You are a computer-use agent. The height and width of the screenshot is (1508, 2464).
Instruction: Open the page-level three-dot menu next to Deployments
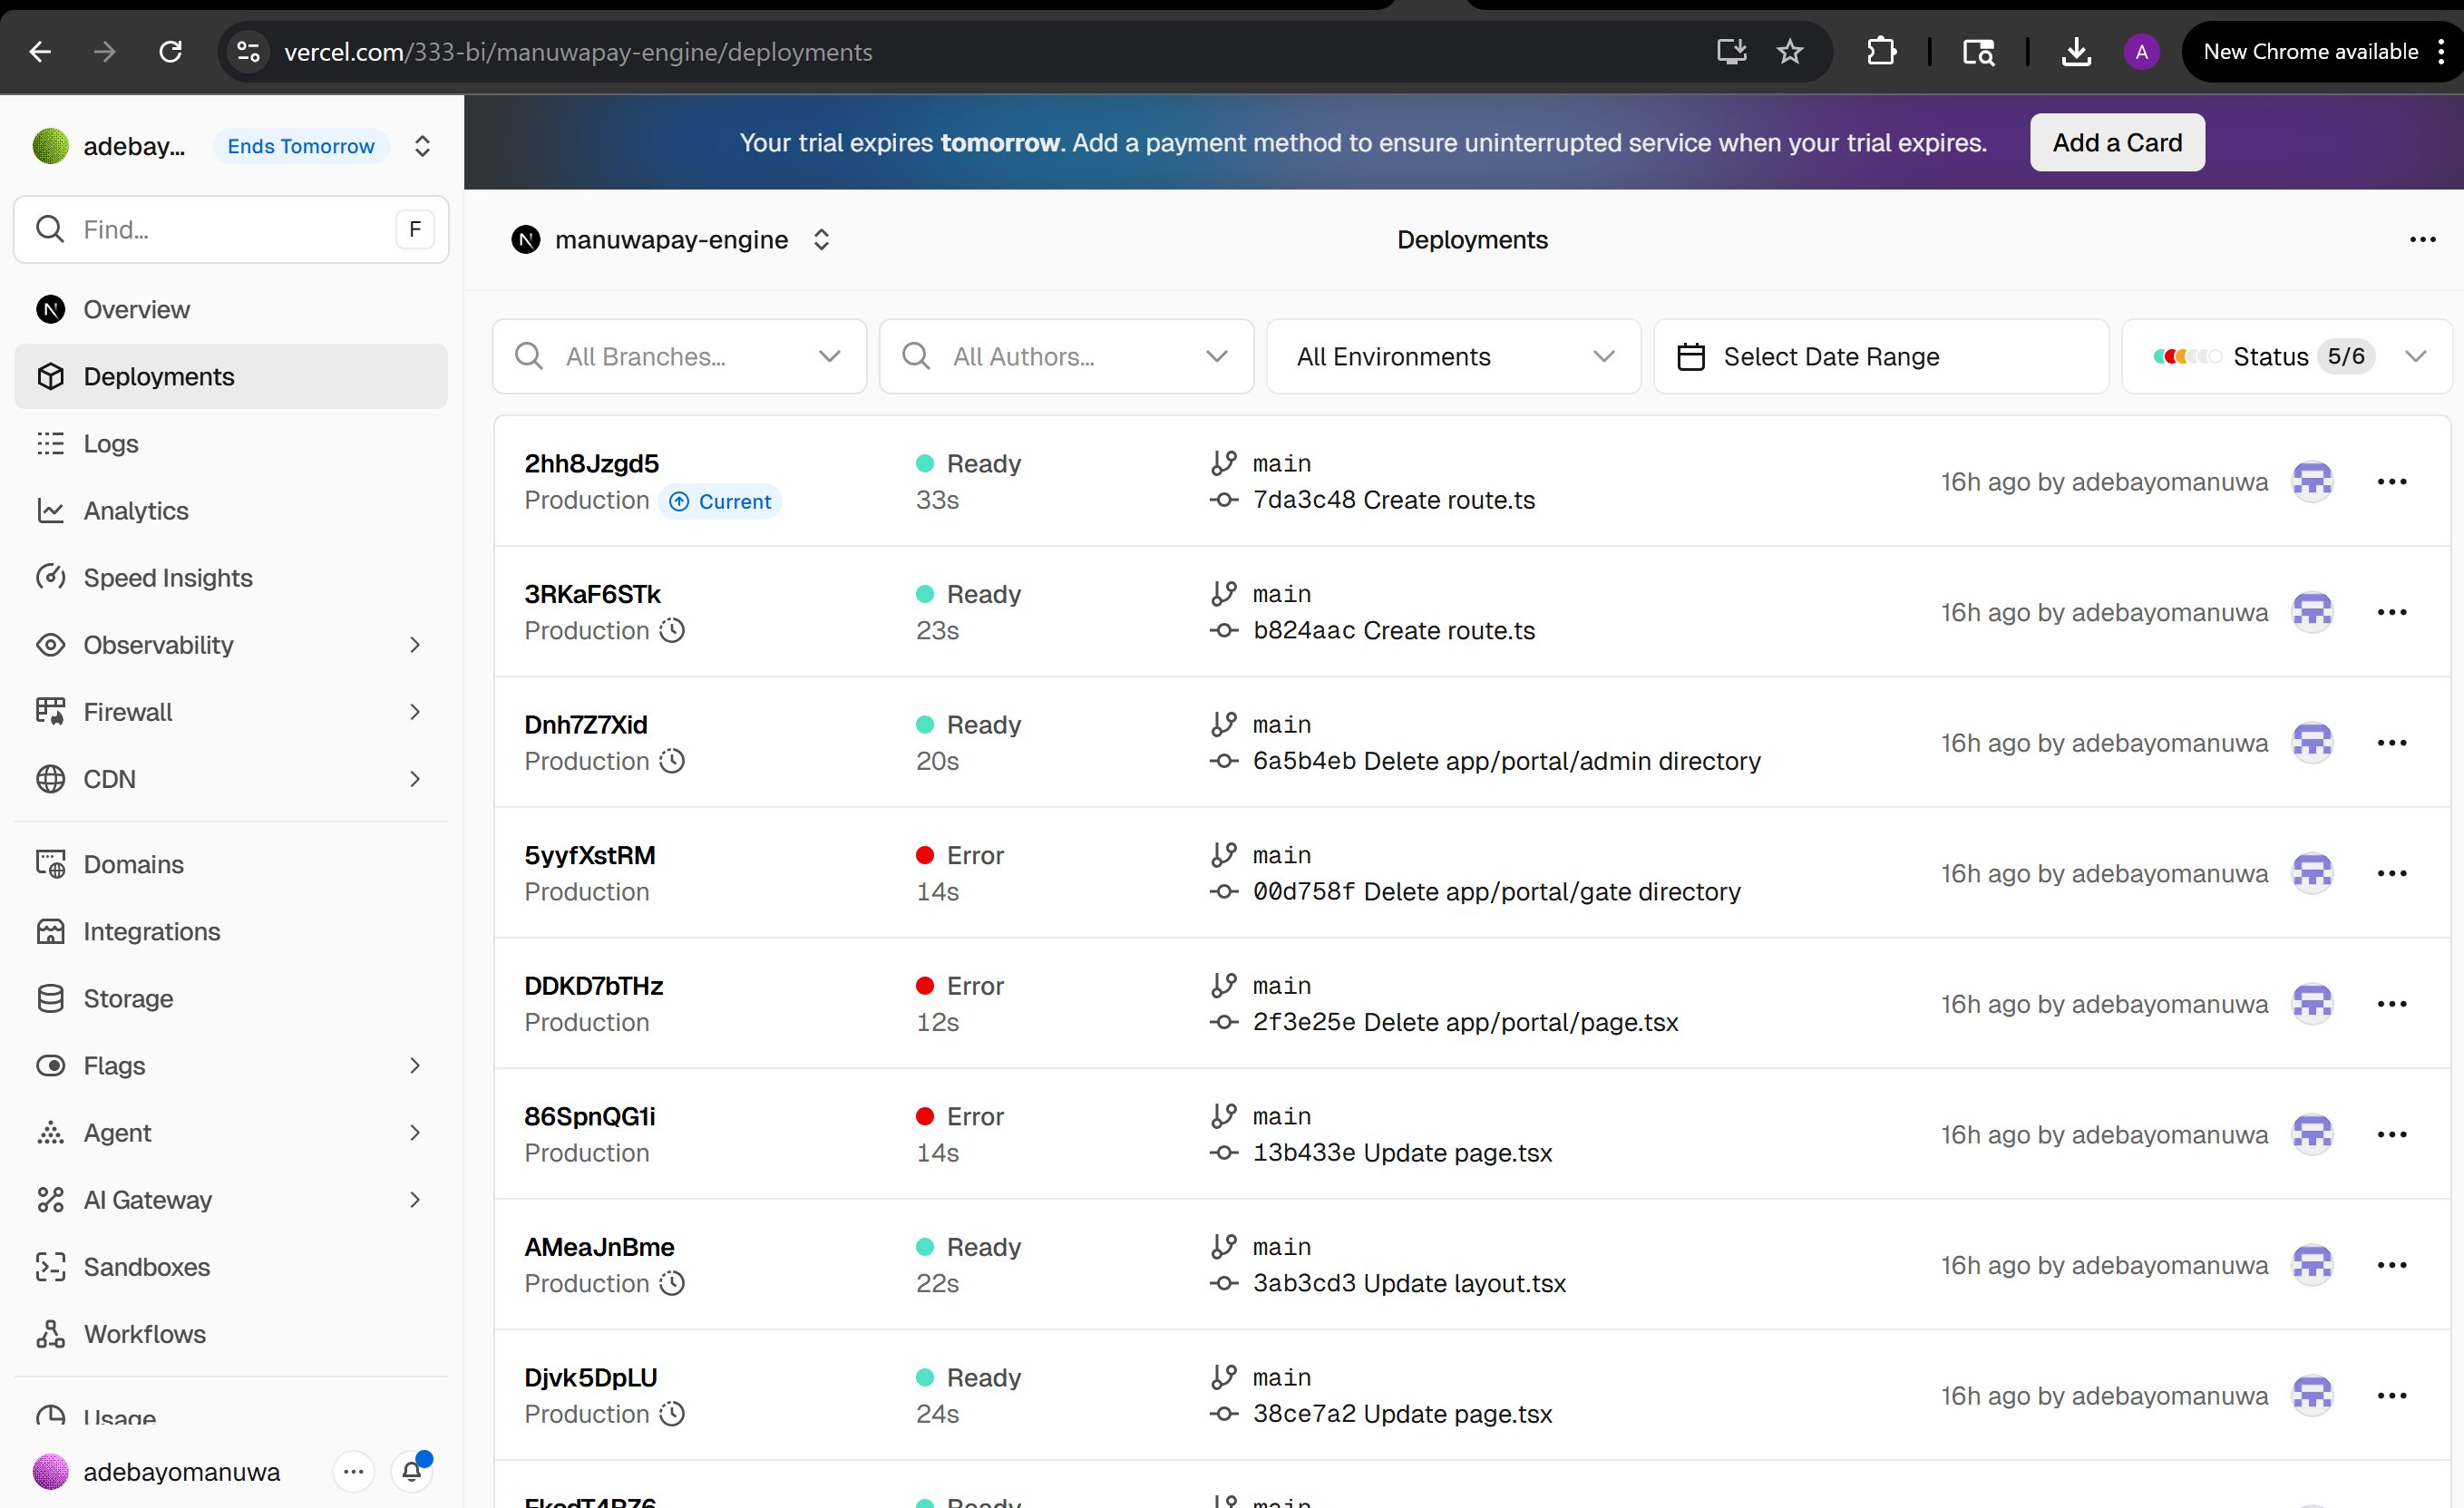click(2422, 240)
